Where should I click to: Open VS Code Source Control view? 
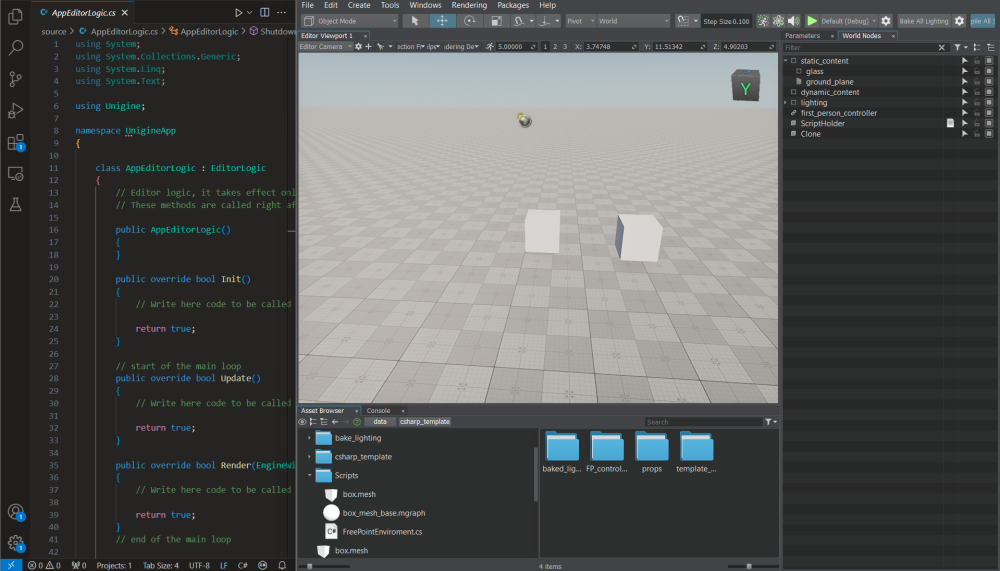coord(15,79)
